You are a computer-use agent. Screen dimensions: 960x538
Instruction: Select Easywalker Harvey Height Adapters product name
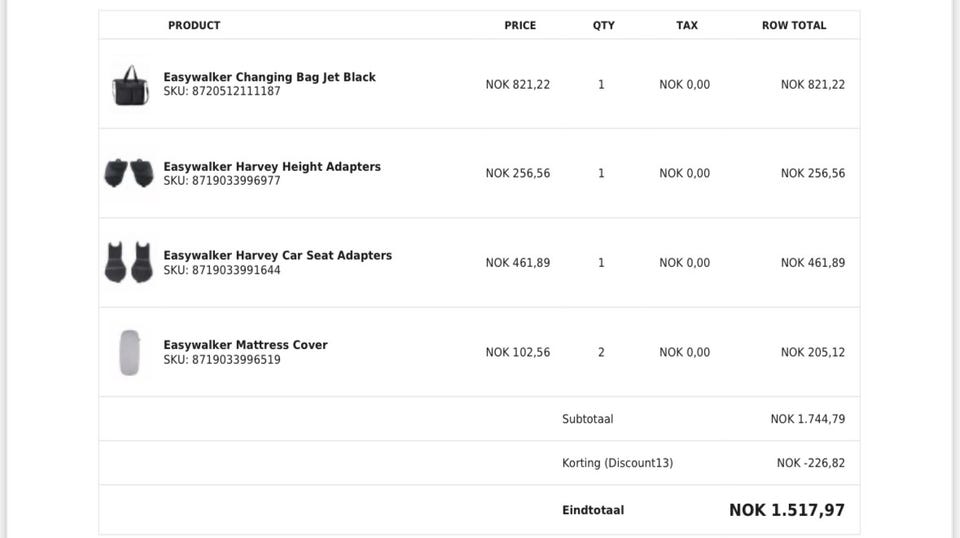272,166
